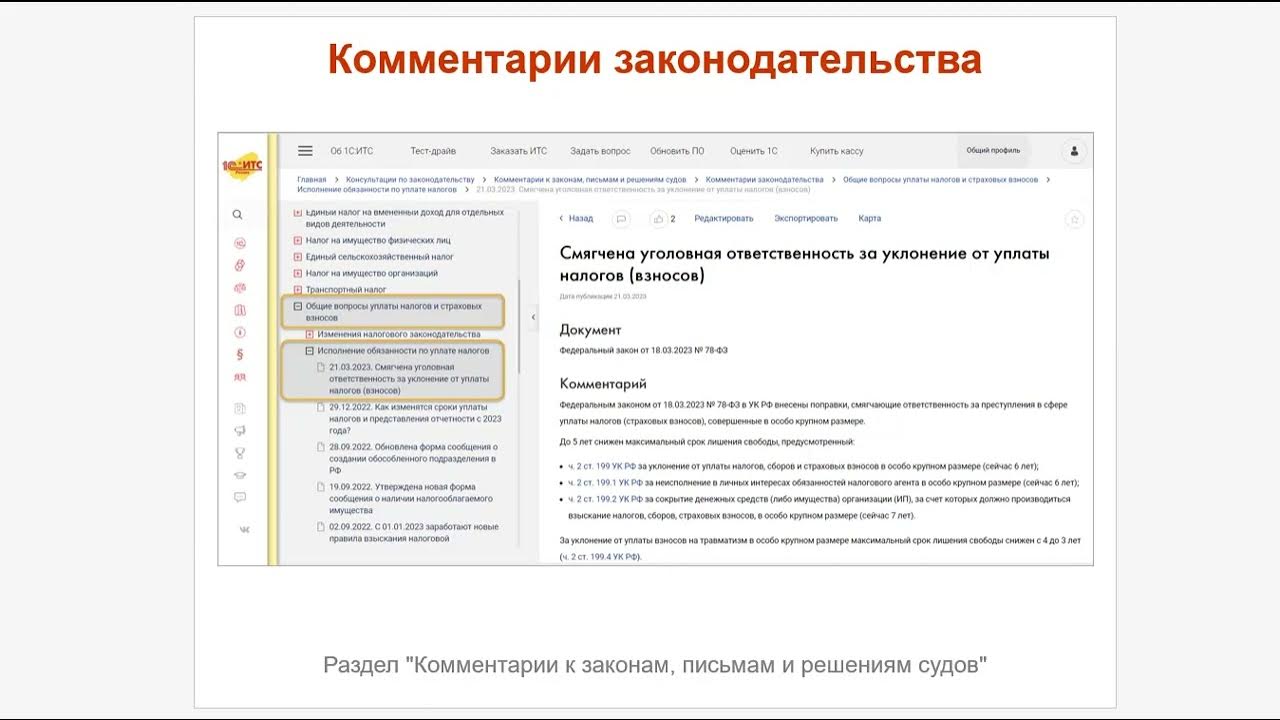The height and width of the screenshot is (720, 1280).
Task: Open tree article dated 29.12.2022
Action: [x=415, y=419]
